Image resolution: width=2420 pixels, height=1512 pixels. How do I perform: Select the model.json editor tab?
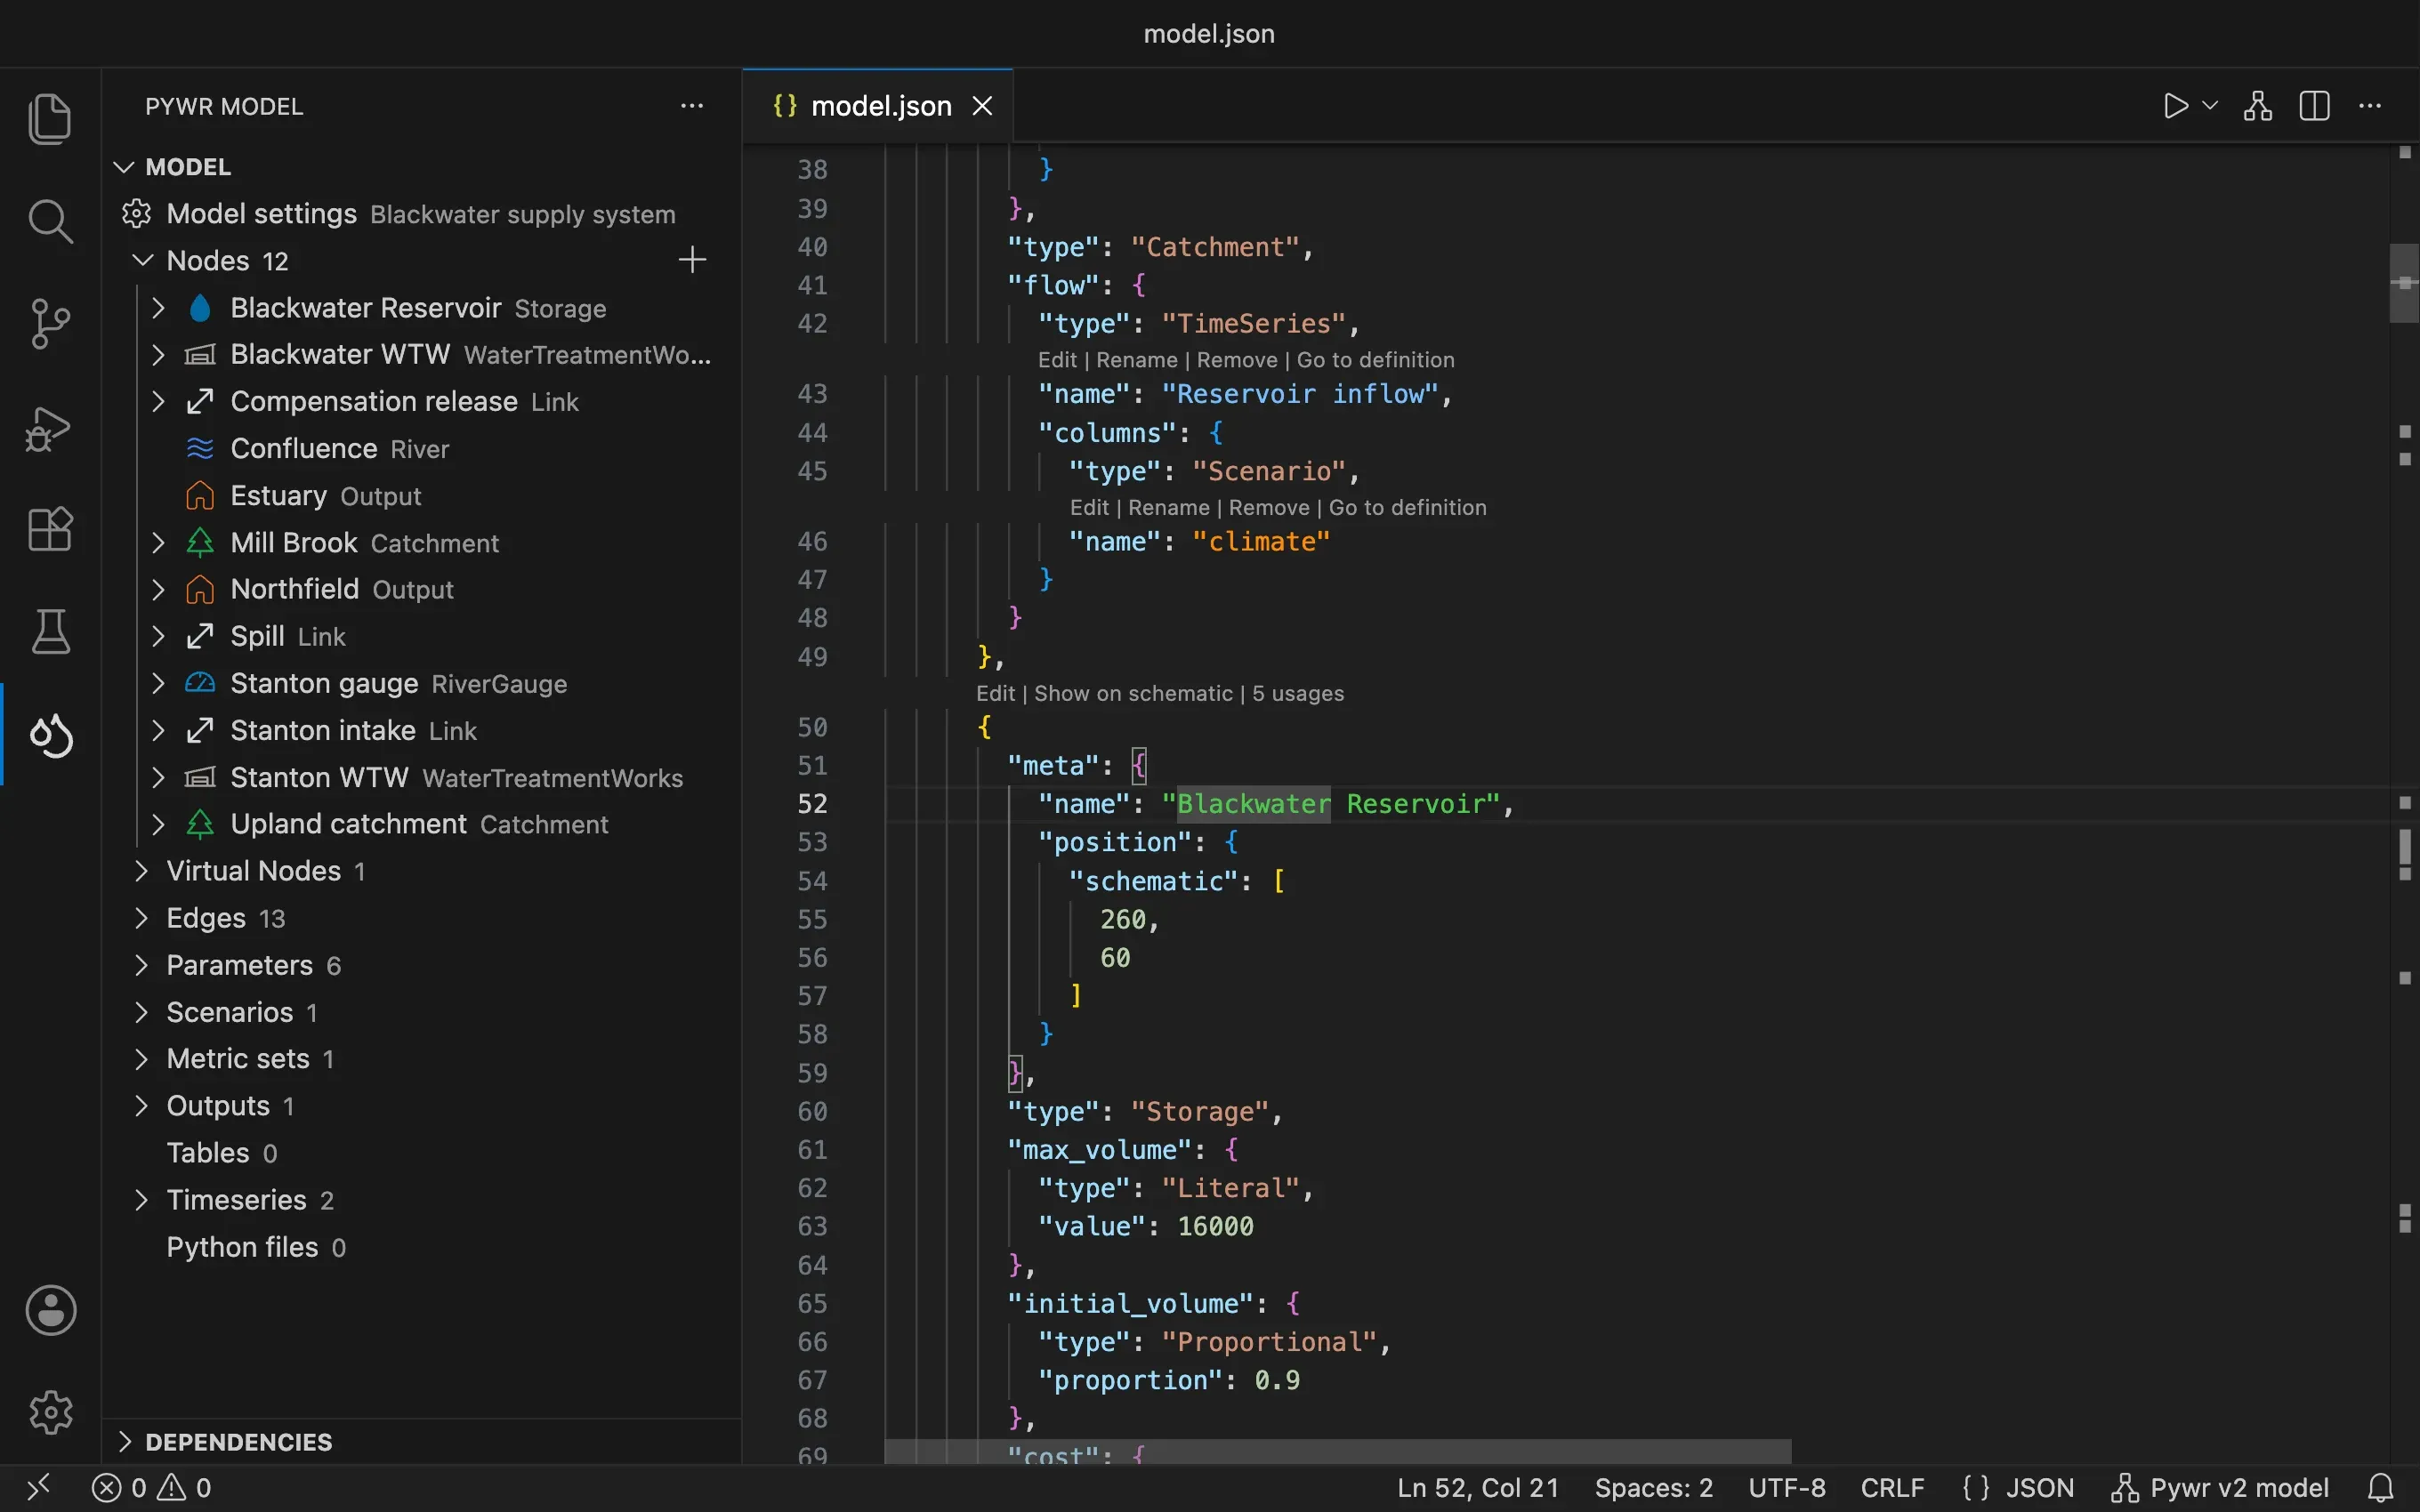[x=877, y=106]
